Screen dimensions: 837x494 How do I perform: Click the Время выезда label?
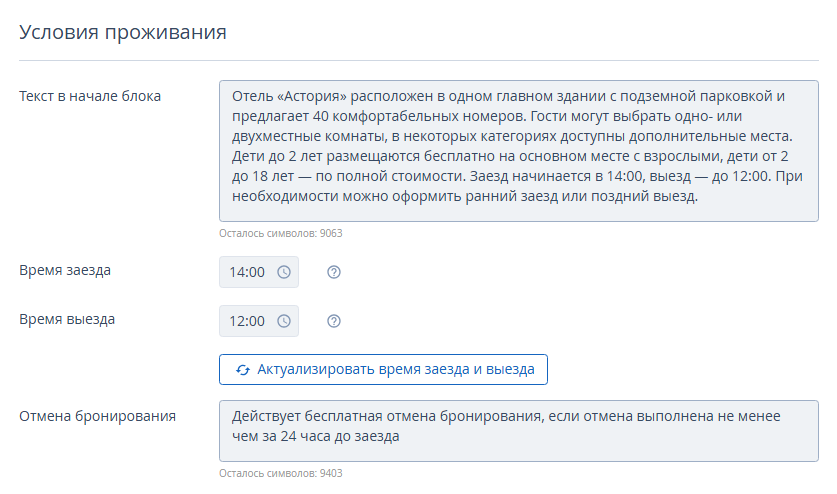pyautogui.click(x=67, y=319)
